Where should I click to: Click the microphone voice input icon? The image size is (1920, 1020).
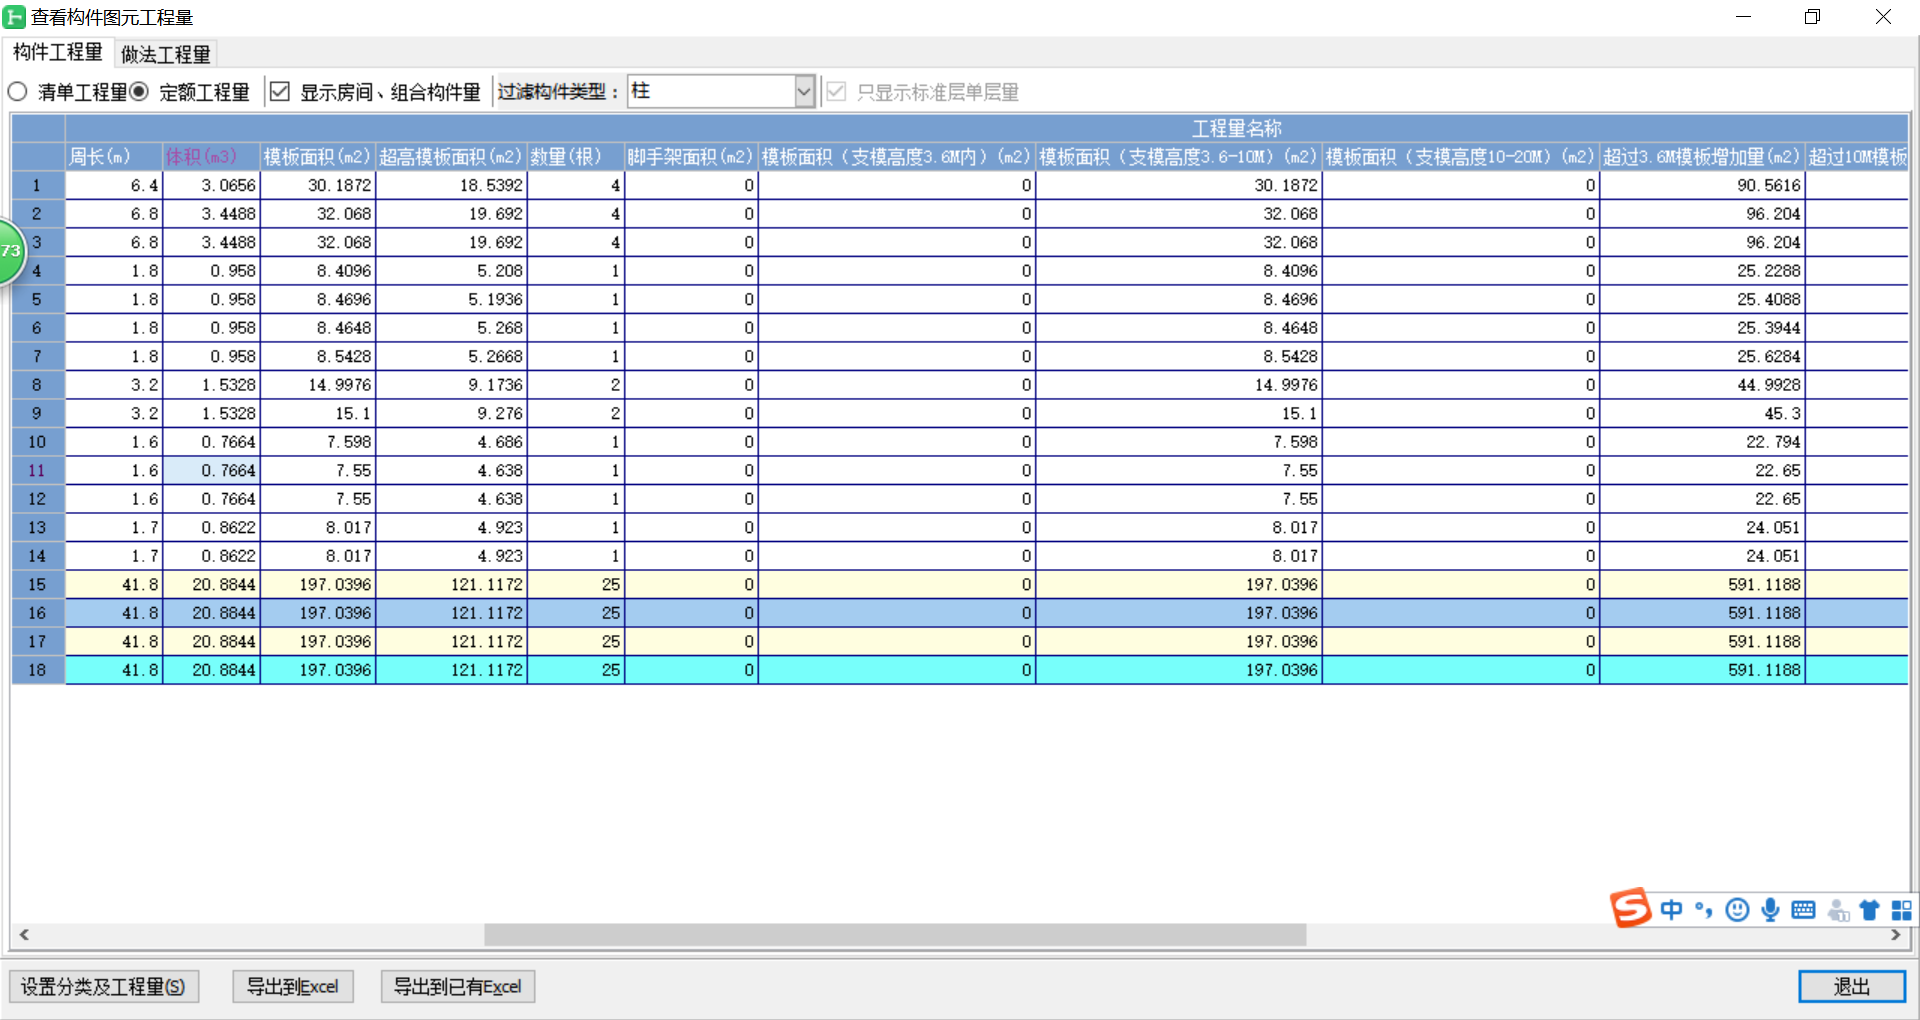pyautogui.click(x=1770, y=909)
